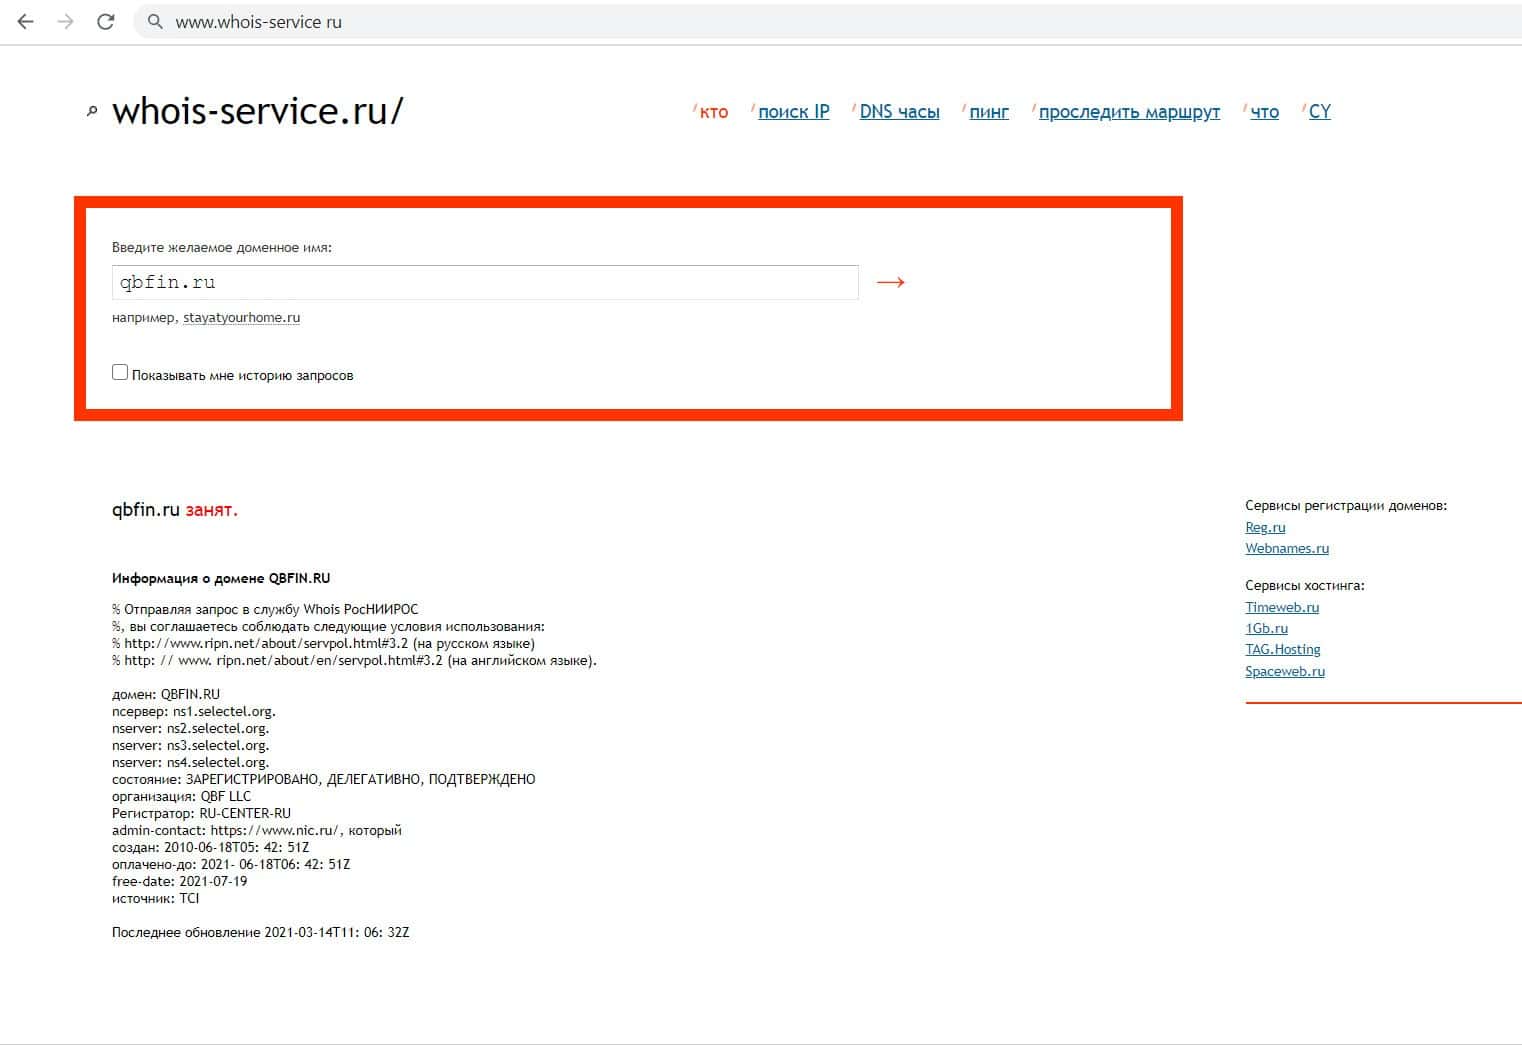Click the red arrow submit button
Screen dimensions: 1522x1046
pos(890,283)
